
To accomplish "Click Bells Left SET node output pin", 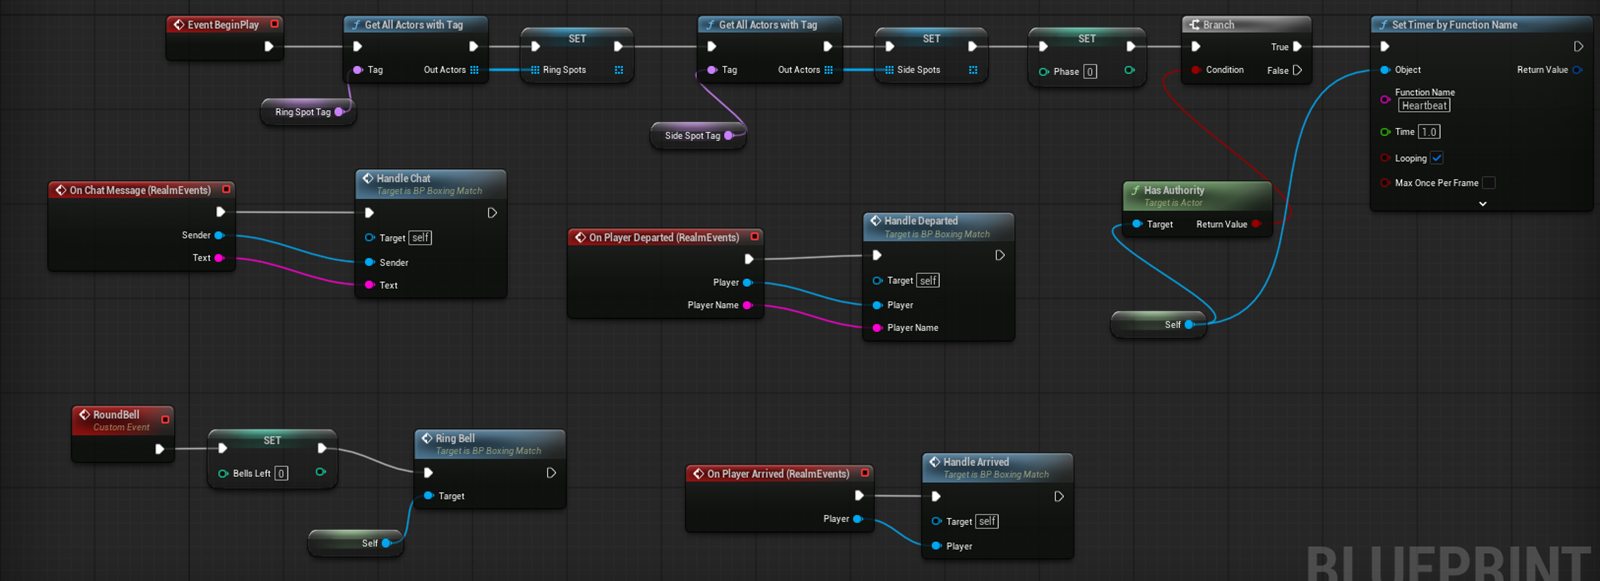I will pyautogui.click(x=320, y=472).
